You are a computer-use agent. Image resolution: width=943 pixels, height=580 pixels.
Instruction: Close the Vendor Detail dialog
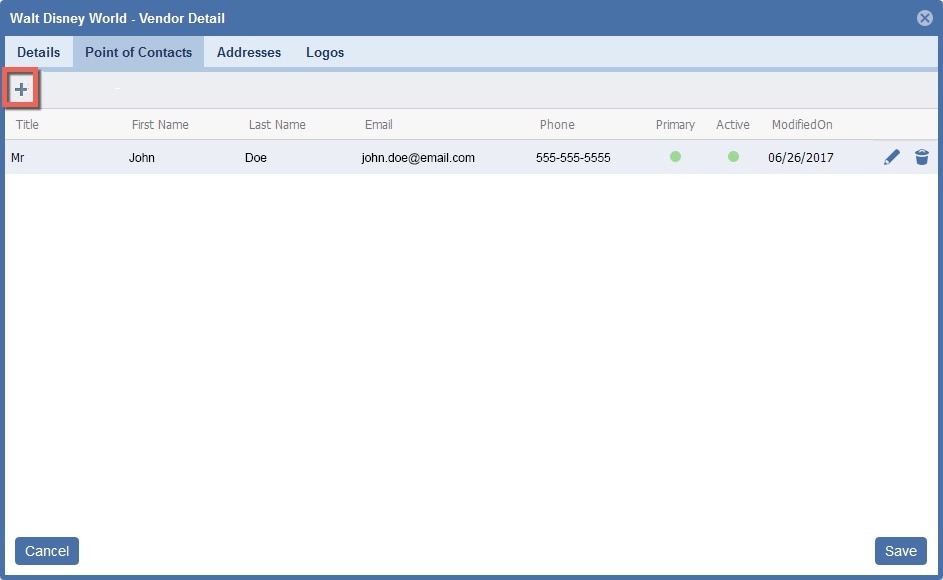tap(925, 18)
